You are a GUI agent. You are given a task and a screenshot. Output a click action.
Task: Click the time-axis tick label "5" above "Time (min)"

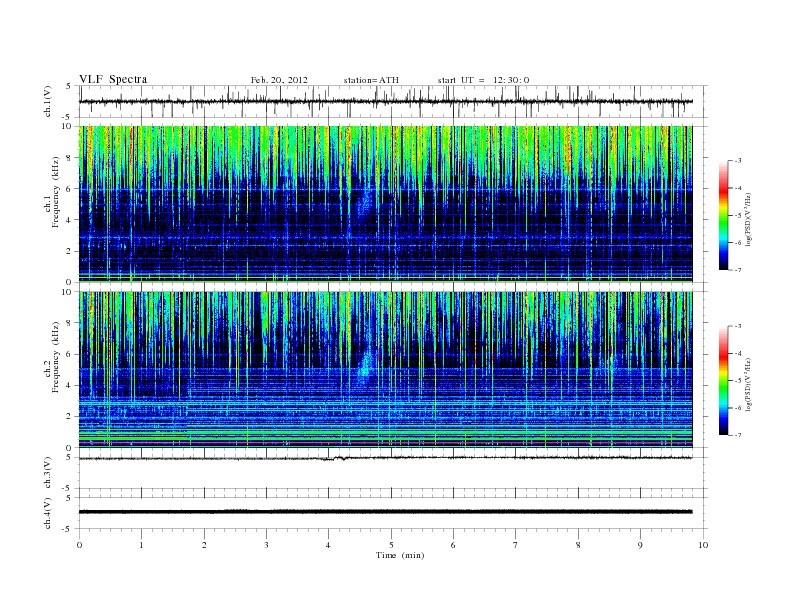[391, 545]
